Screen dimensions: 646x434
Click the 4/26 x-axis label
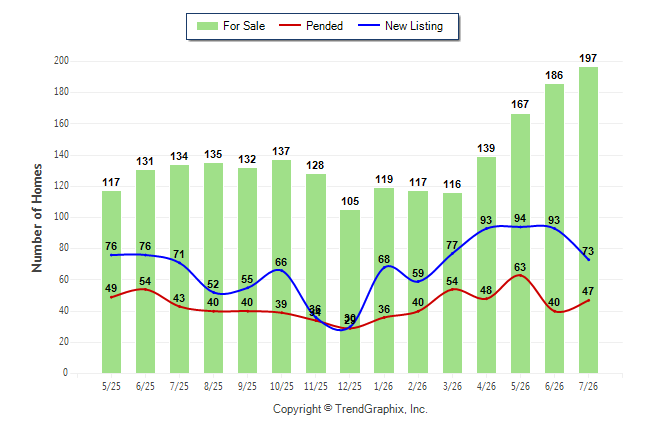click(486, 386)
